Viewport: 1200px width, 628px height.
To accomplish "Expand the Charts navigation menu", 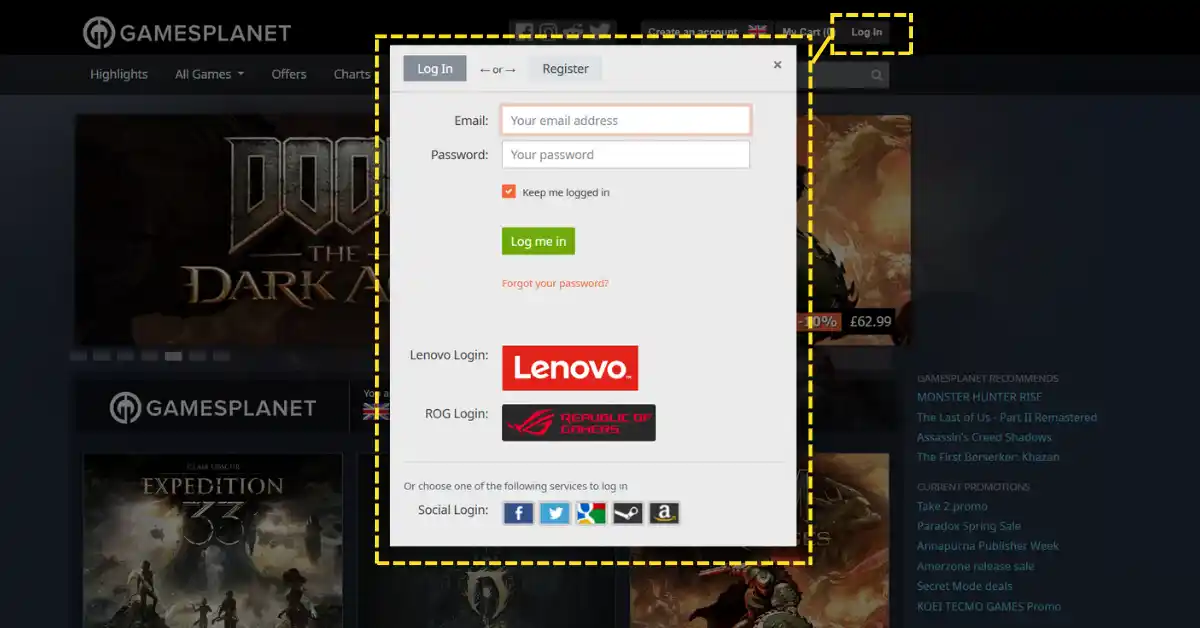I will (x=352, y=74).
